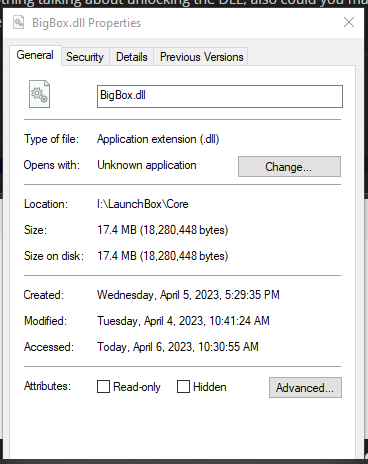Switch to the Details tab

[132, 57]
